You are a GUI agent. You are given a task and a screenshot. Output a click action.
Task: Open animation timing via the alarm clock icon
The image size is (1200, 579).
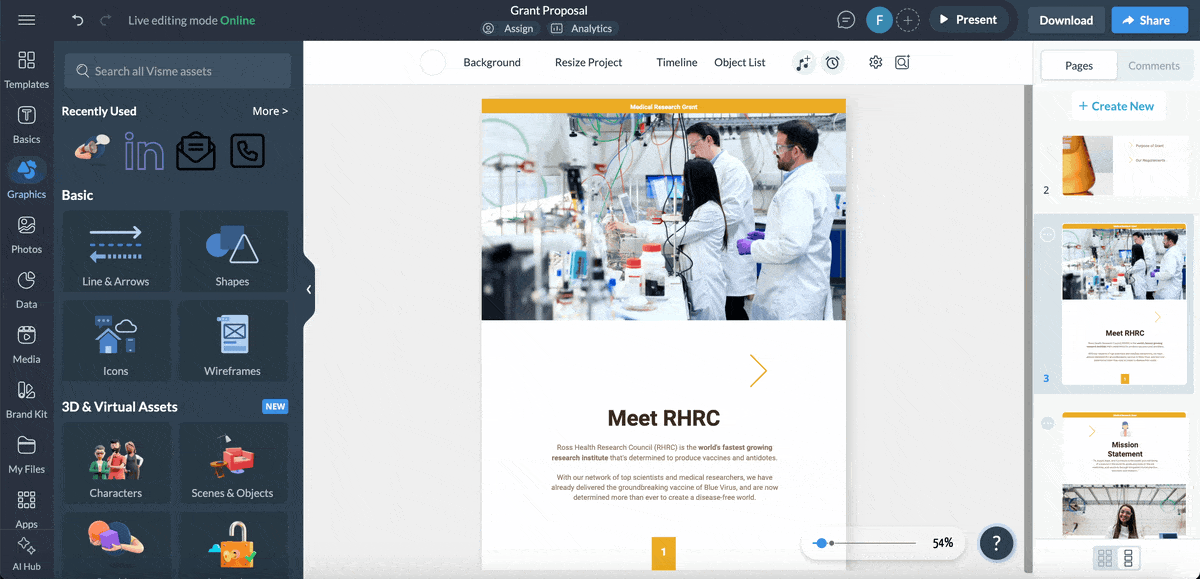[x=833, y=62]
